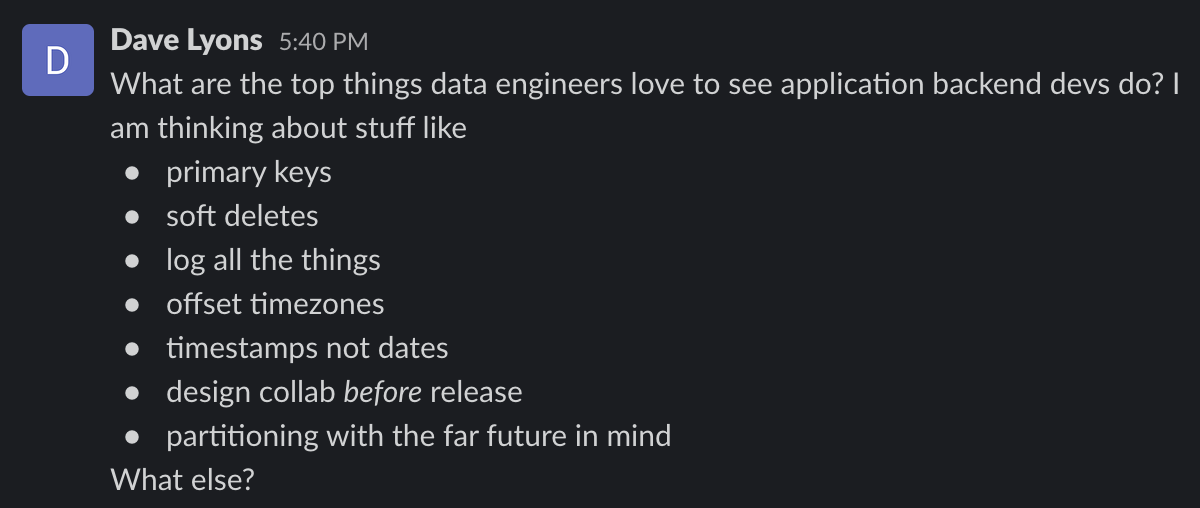Click bullet dot beside "timestamps not dates"
Screen dimensions: 1200x508
[x=133, y=349]
